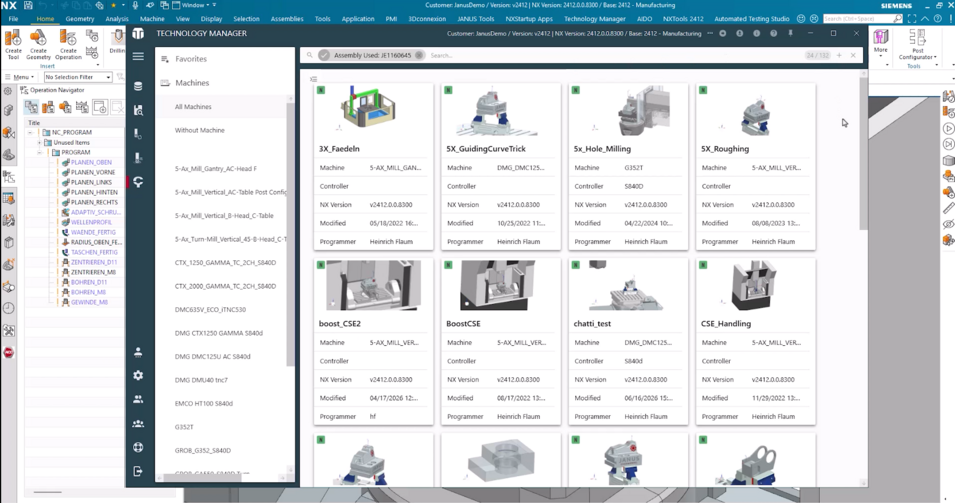Select EMCO HT100 S840d machine

coord(203,403)
